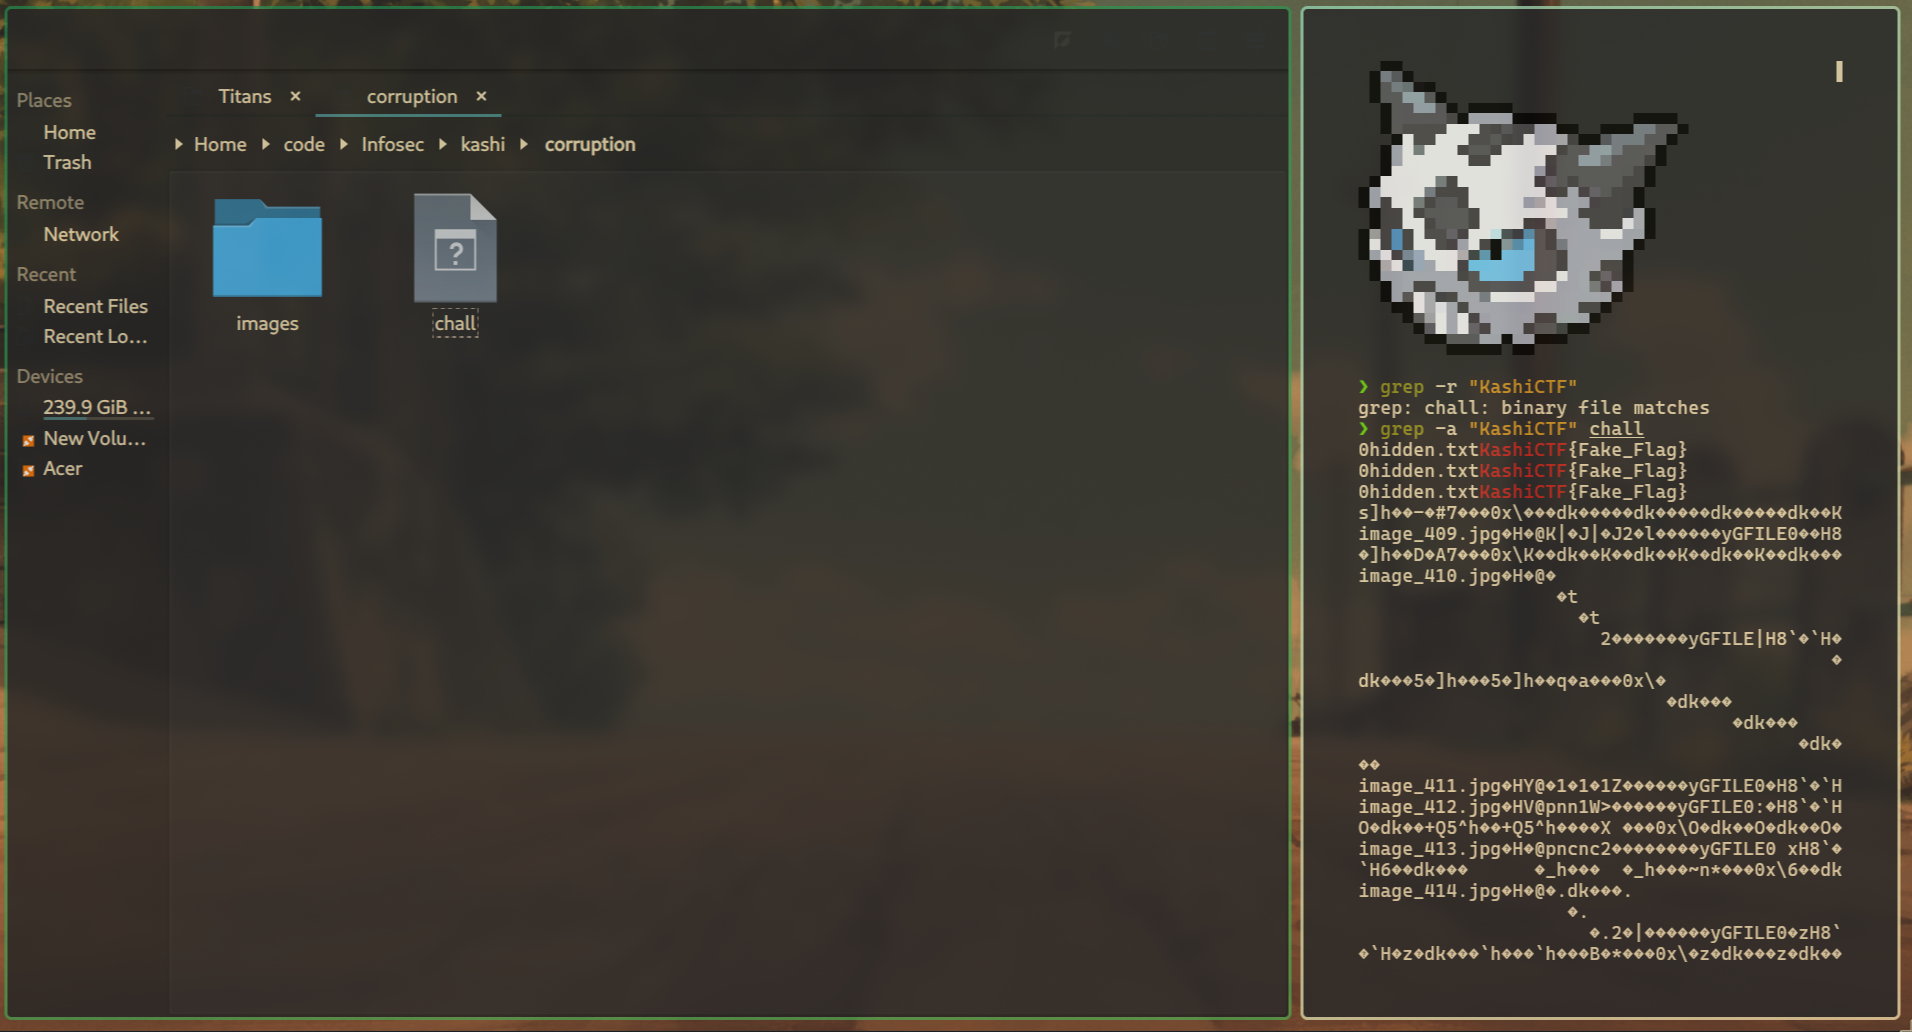Click the Remote section header
Screen dimensions: 1912x1032
click(x=50, y=202)
